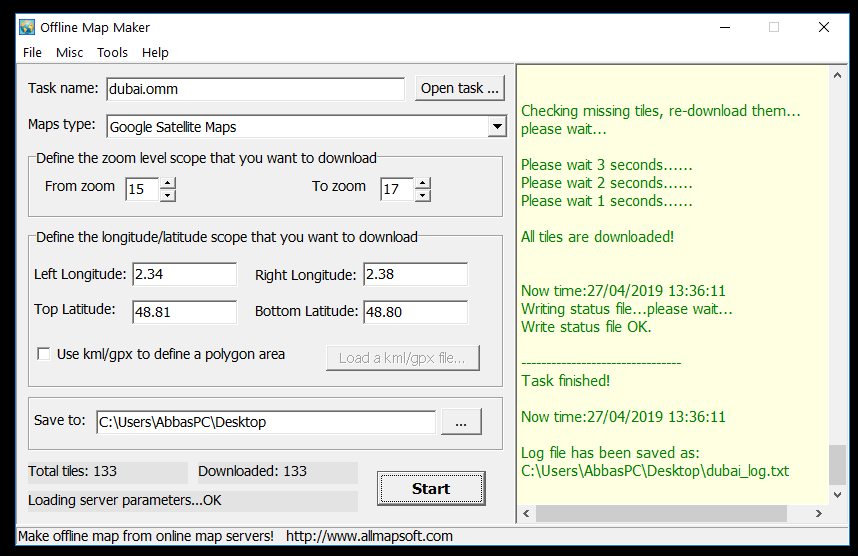Decrease the To zoom value
Image resolution: width=858 pixels, height=556 pixels.
[423, 195]
